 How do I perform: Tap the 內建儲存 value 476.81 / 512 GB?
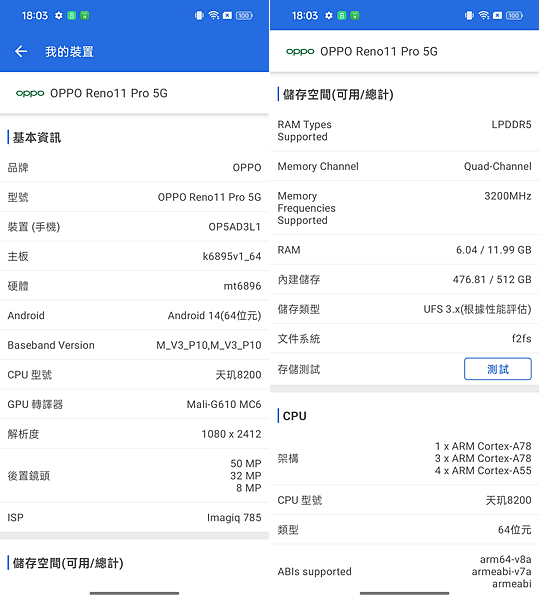492,280
